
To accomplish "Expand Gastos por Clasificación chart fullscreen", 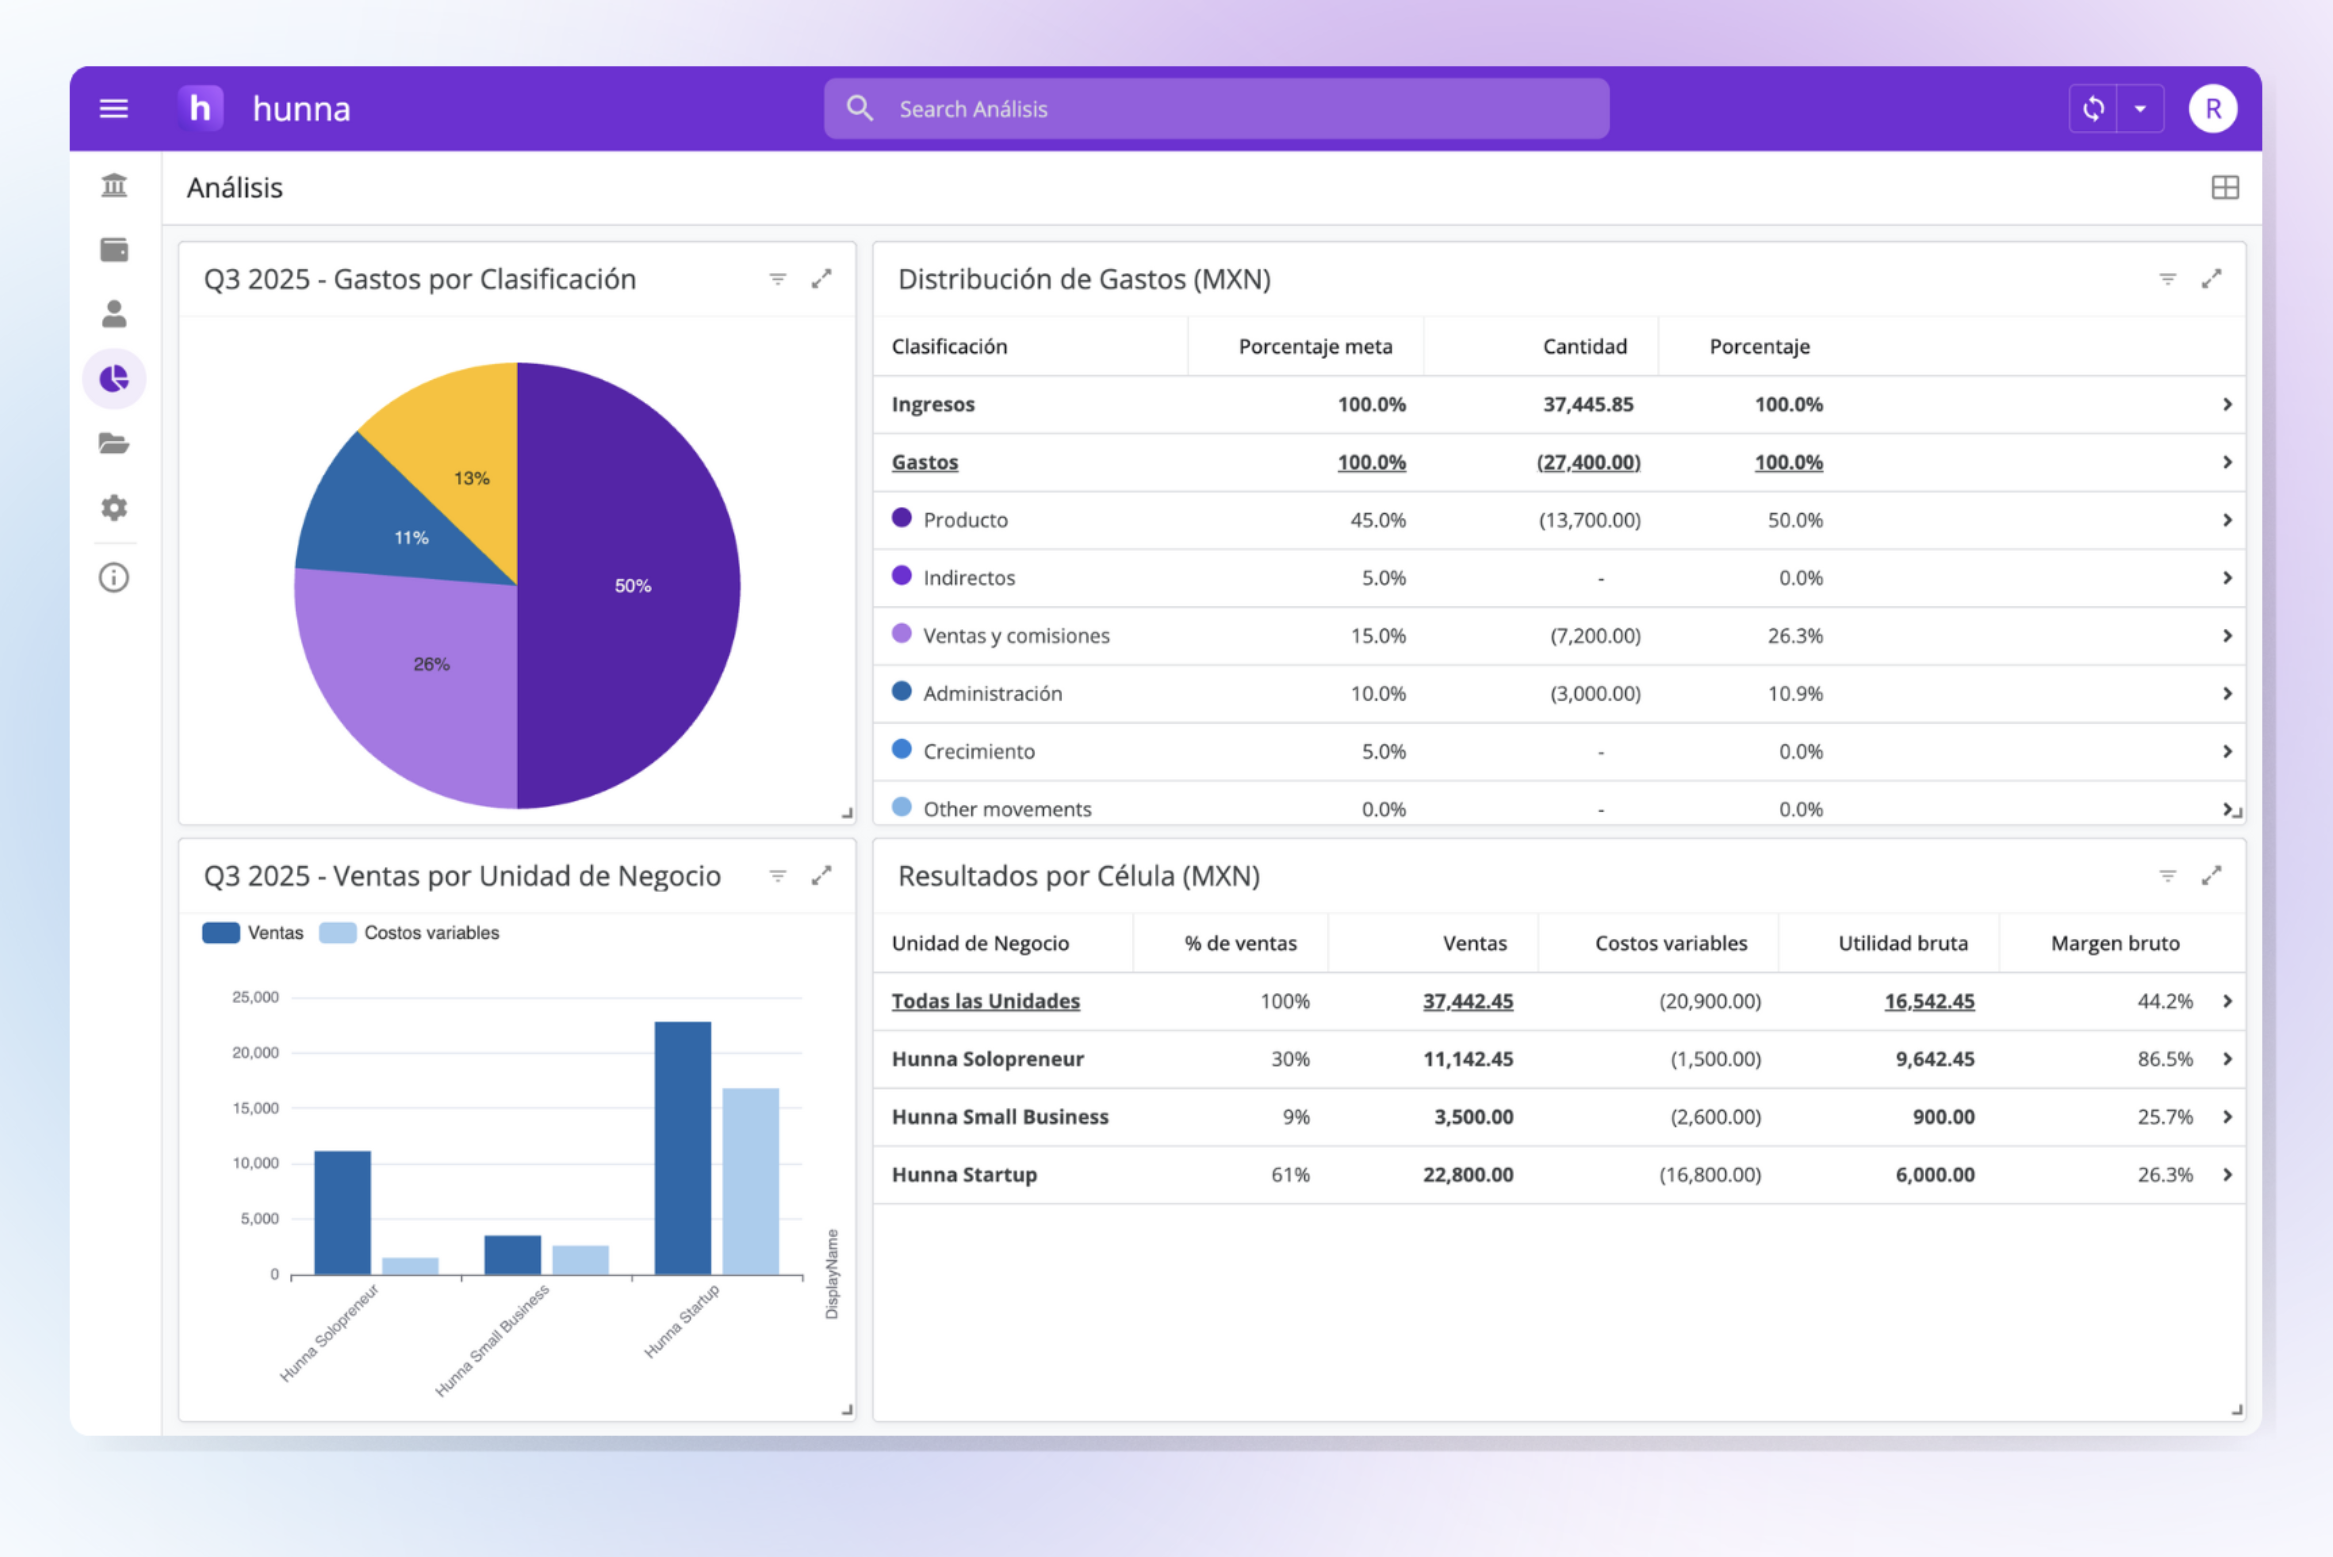I will tap(821, 279).
